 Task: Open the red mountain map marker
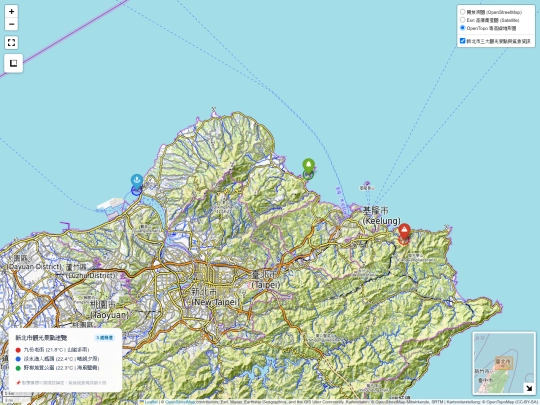(404, 231)
